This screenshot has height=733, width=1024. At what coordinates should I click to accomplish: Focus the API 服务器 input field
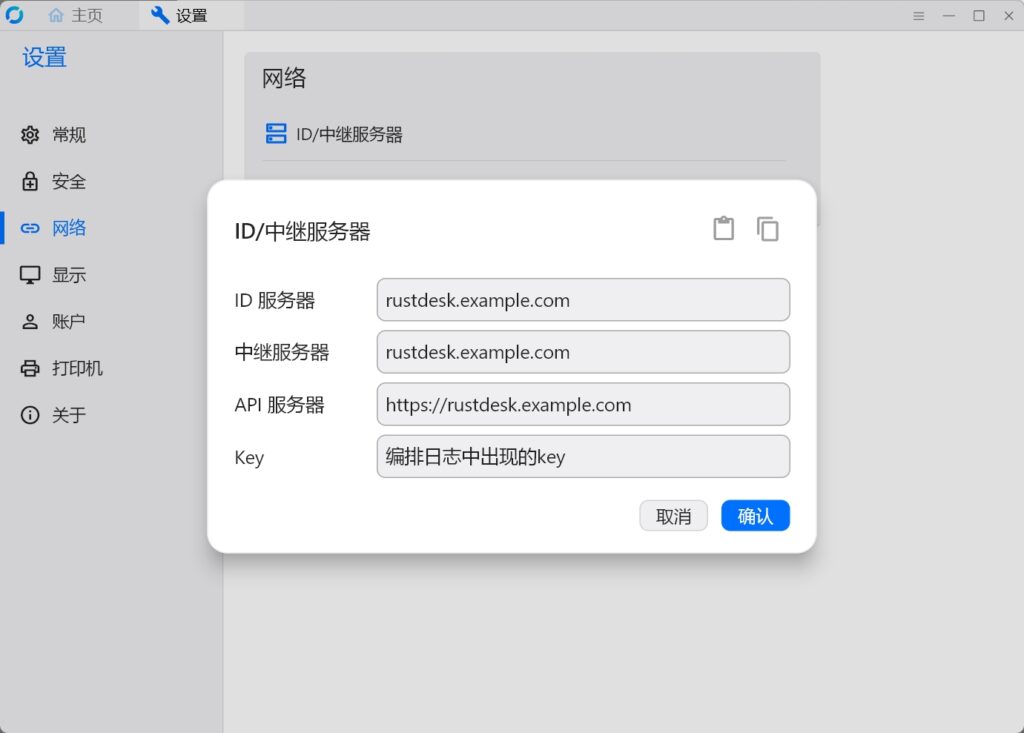(x=583, y=404)
